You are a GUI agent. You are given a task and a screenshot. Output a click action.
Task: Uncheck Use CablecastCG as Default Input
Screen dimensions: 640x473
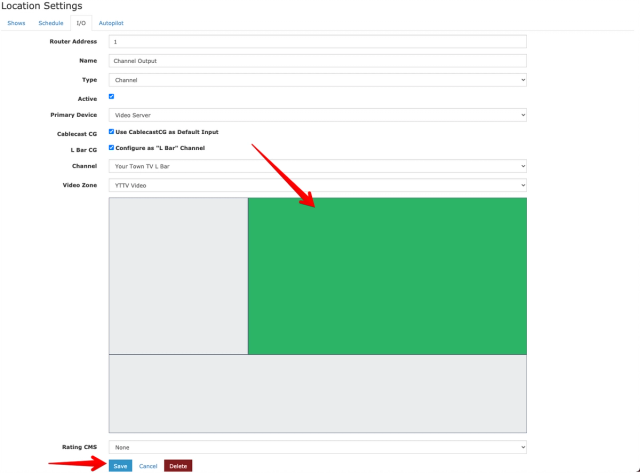click(111, 132)
